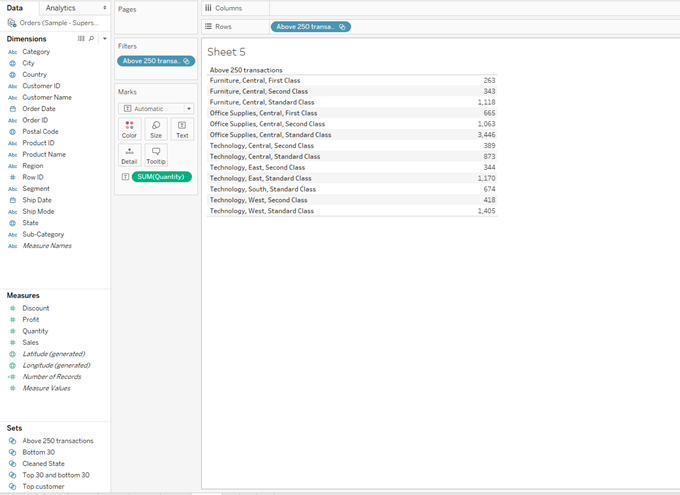Viewport: 680px width, 495px height.
Task: Select the Customer Name dimension
Action: [47, 97]
